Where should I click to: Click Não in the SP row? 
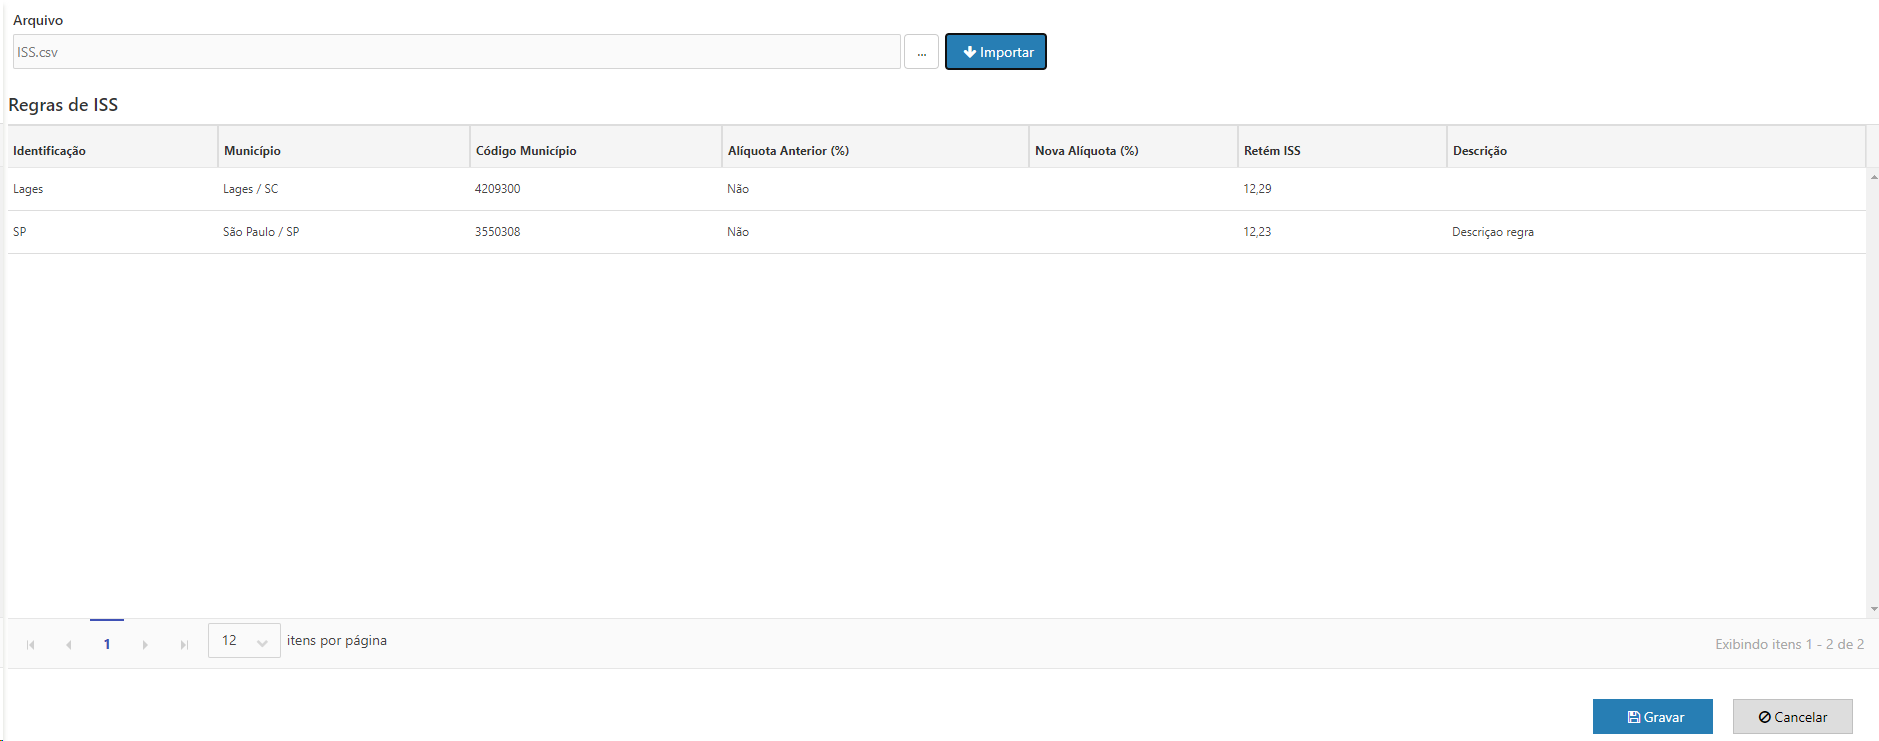[738, 232]
